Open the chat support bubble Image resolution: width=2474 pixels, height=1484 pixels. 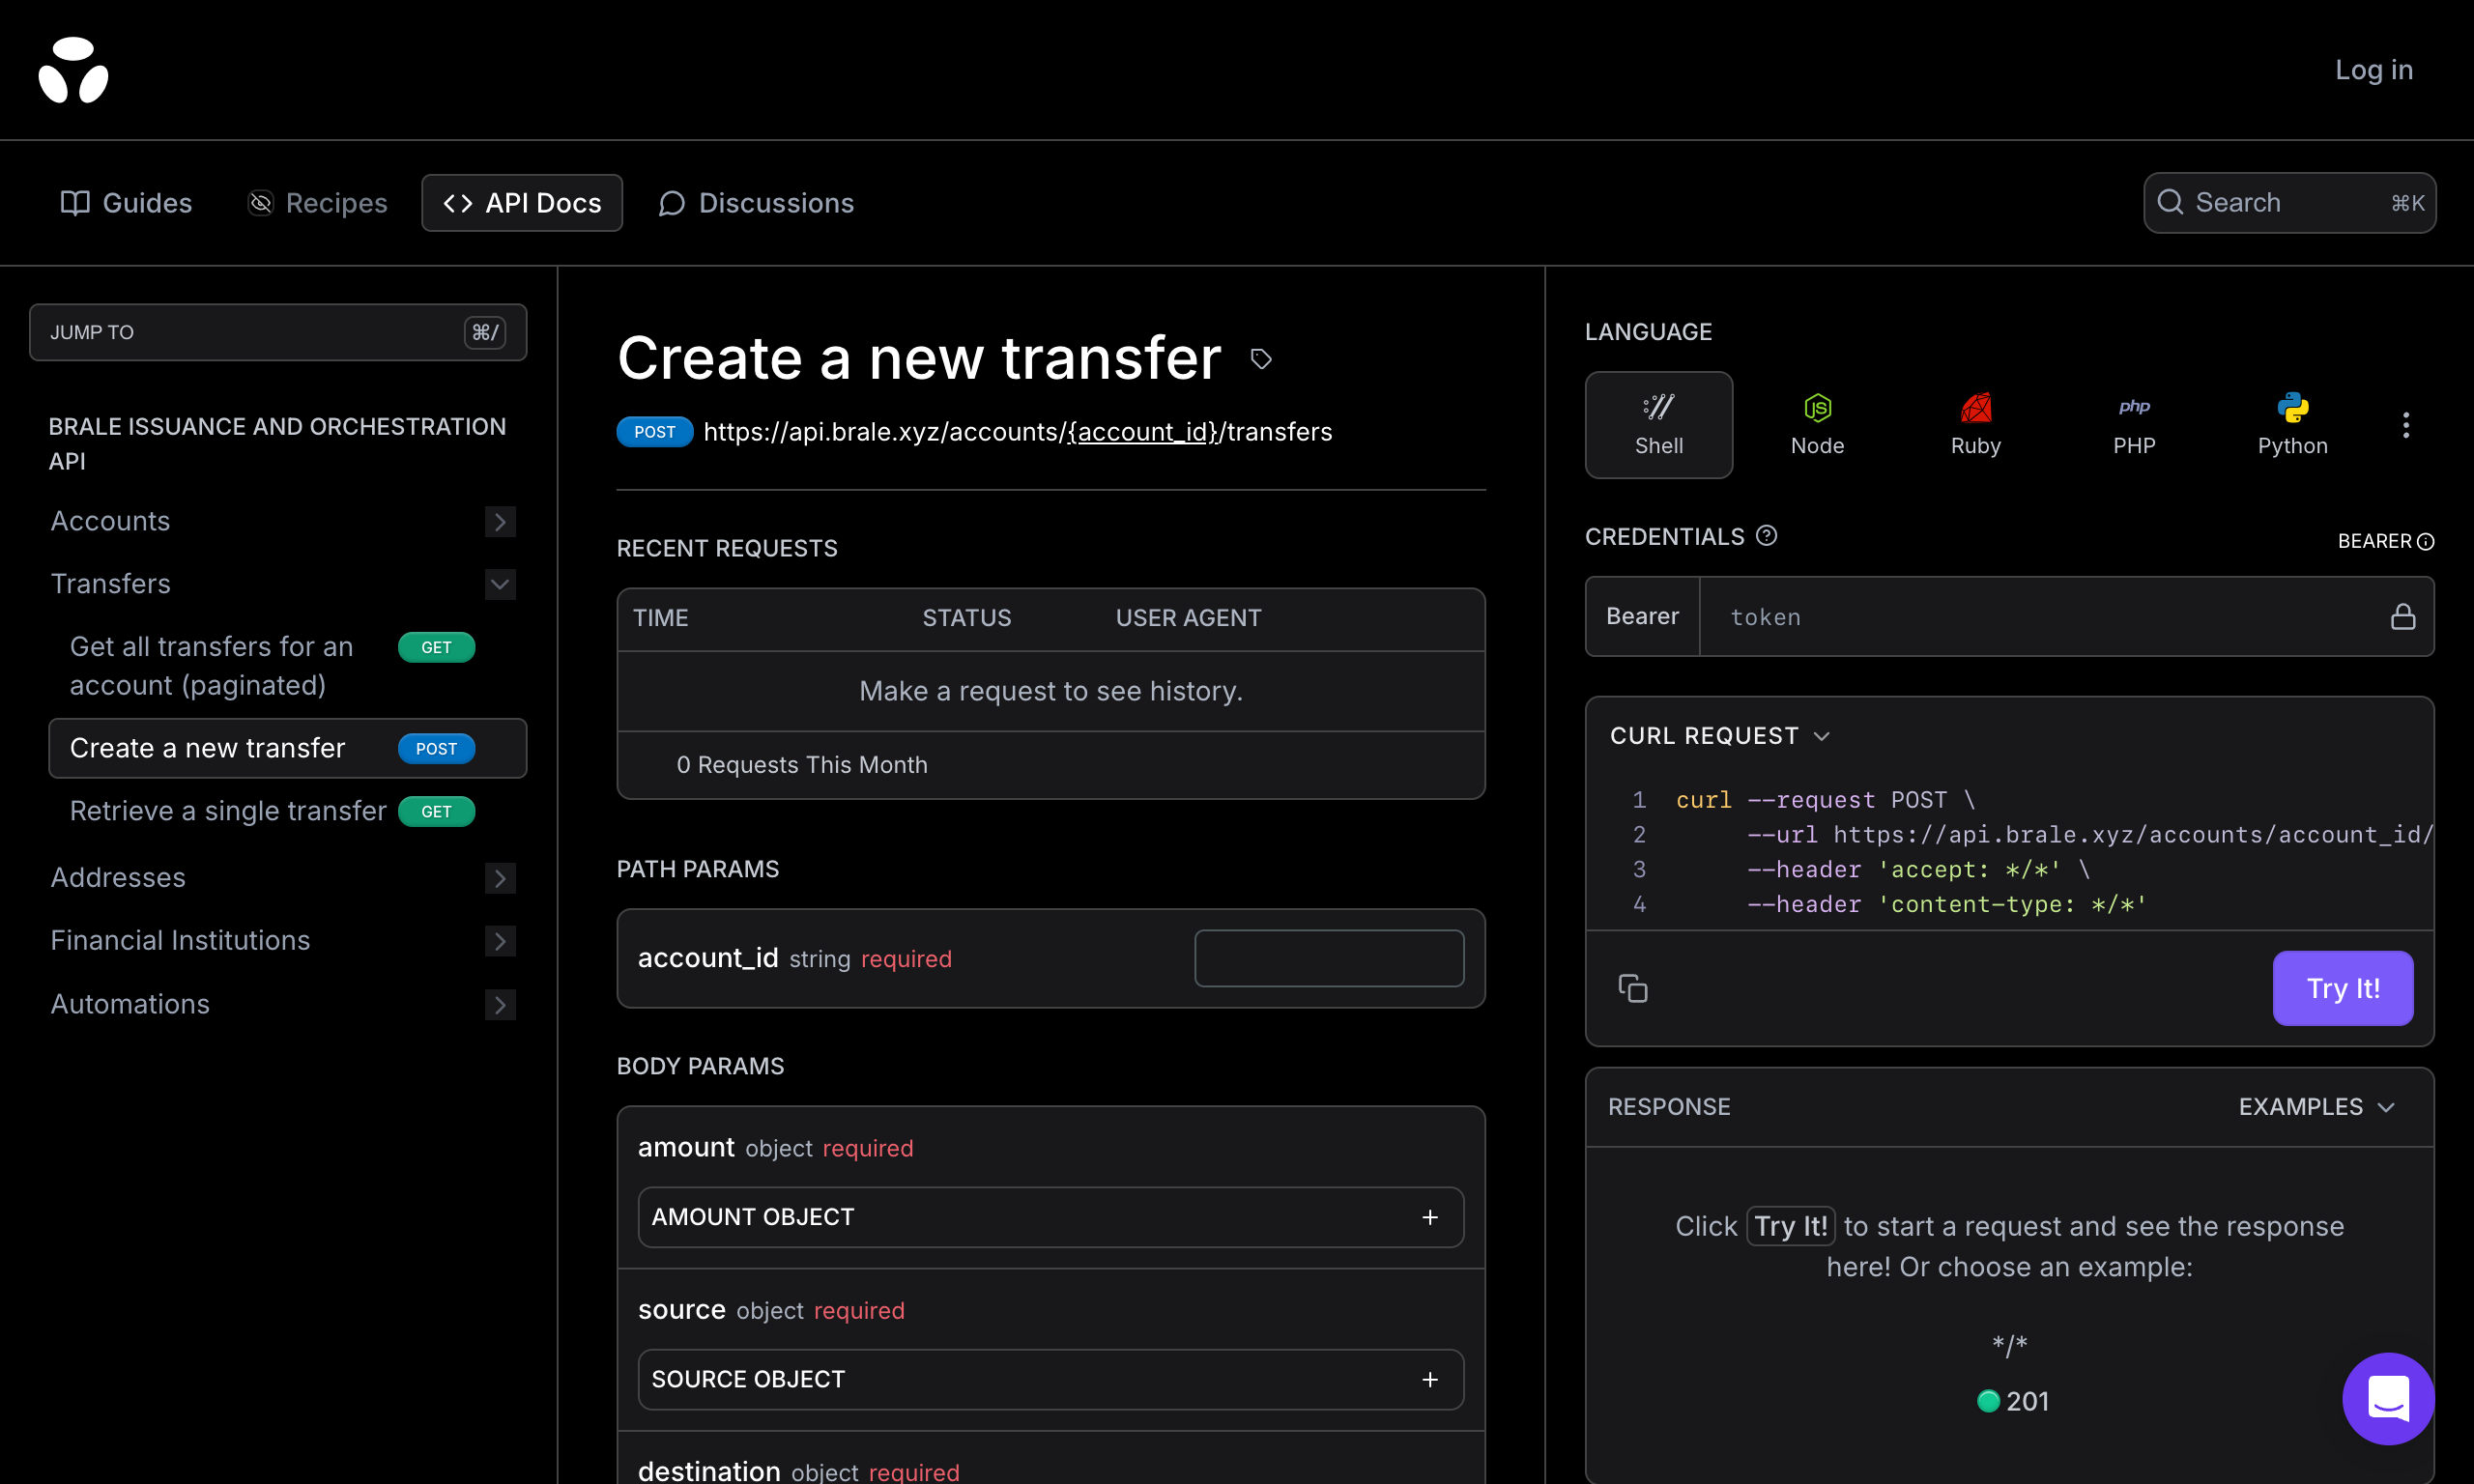[2387, 1398]
